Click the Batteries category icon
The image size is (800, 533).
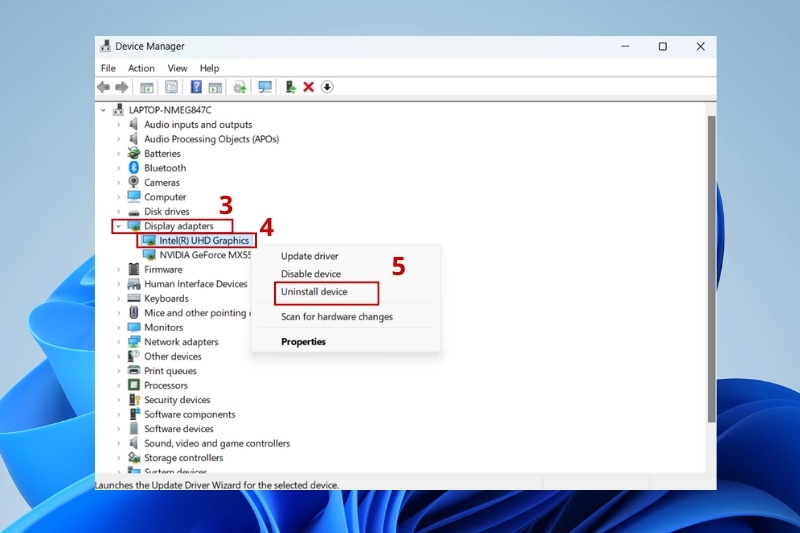coord(134,153)
